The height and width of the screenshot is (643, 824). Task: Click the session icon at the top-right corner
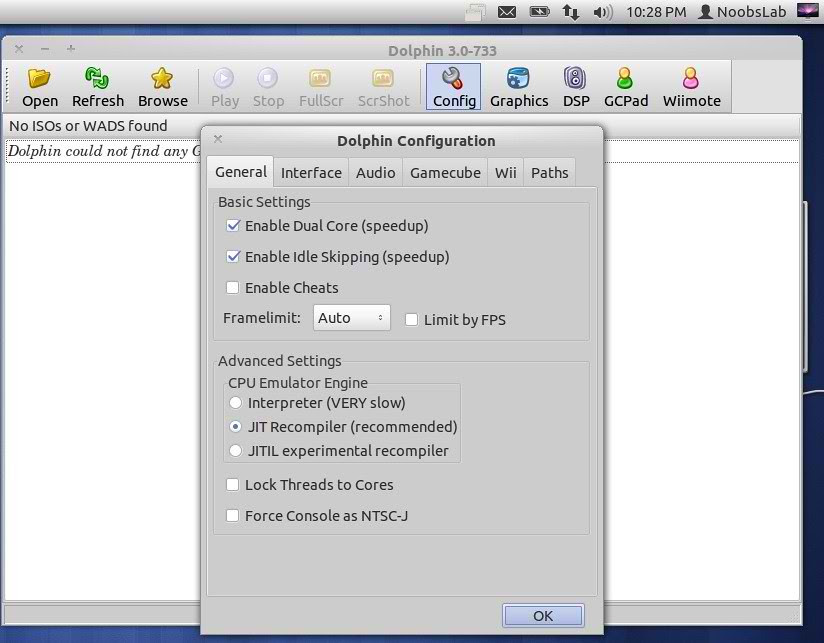tap(808, 11)
